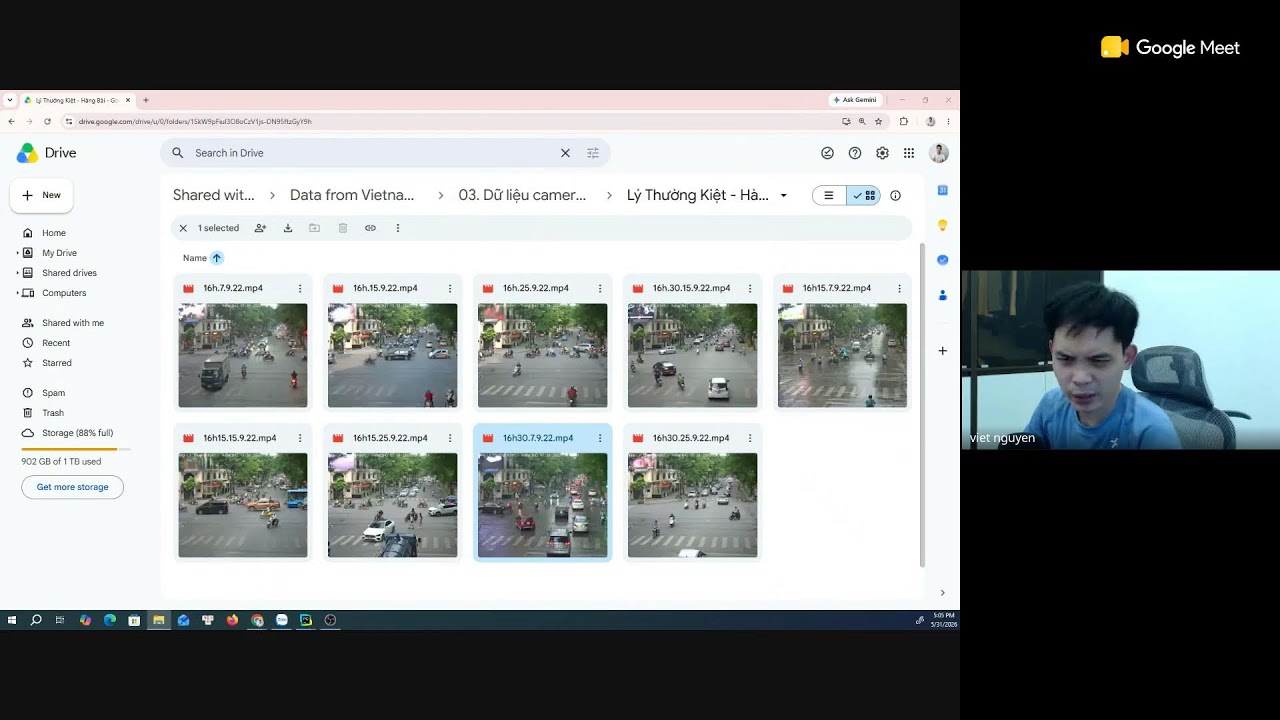Open Google Keep side panel
Viewport: 1280px width, 720px height.
coord(942,225)
